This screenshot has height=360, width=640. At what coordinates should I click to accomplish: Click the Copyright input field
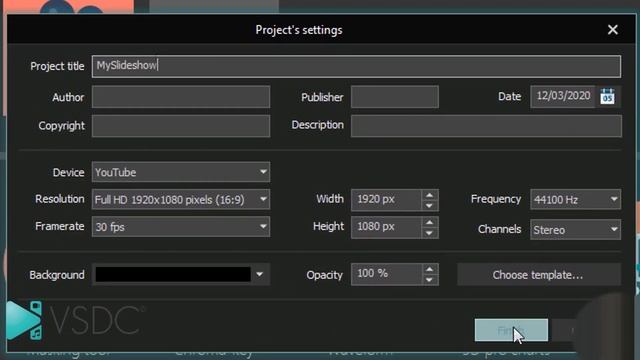(x=181, y=126)
